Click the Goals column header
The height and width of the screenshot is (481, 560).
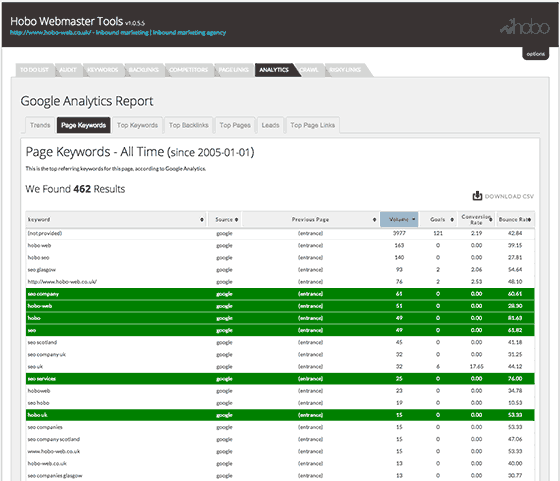pyautogui.click(x=438, y=219)
